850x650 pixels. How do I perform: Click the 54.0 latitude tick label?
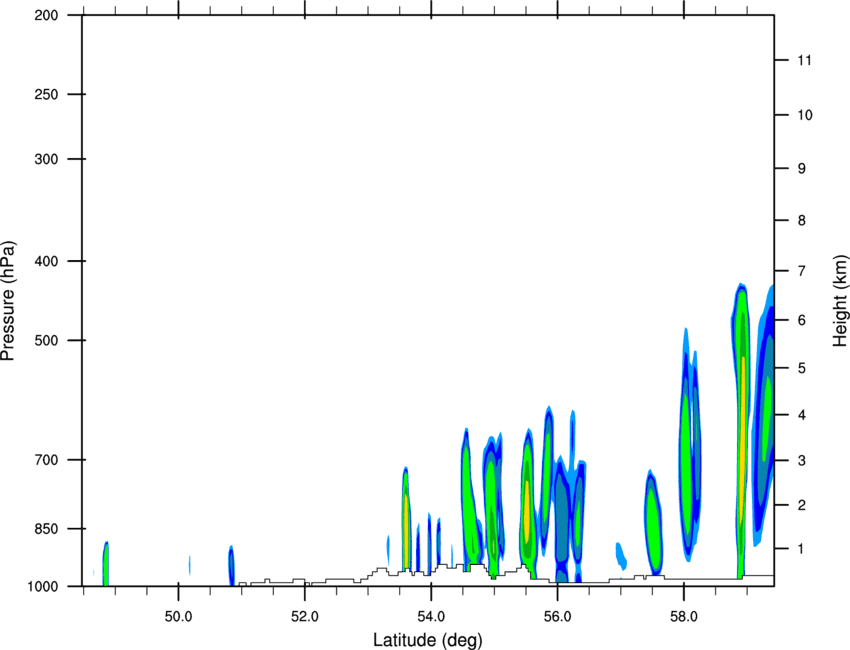tap(431, 617)
